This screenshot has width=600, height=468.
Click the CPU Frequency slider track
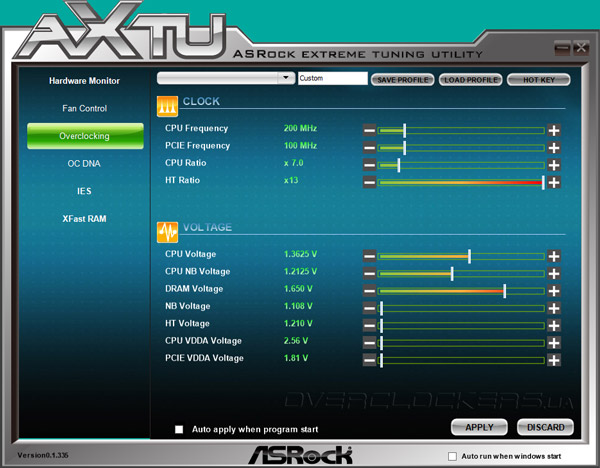point(461,130)
